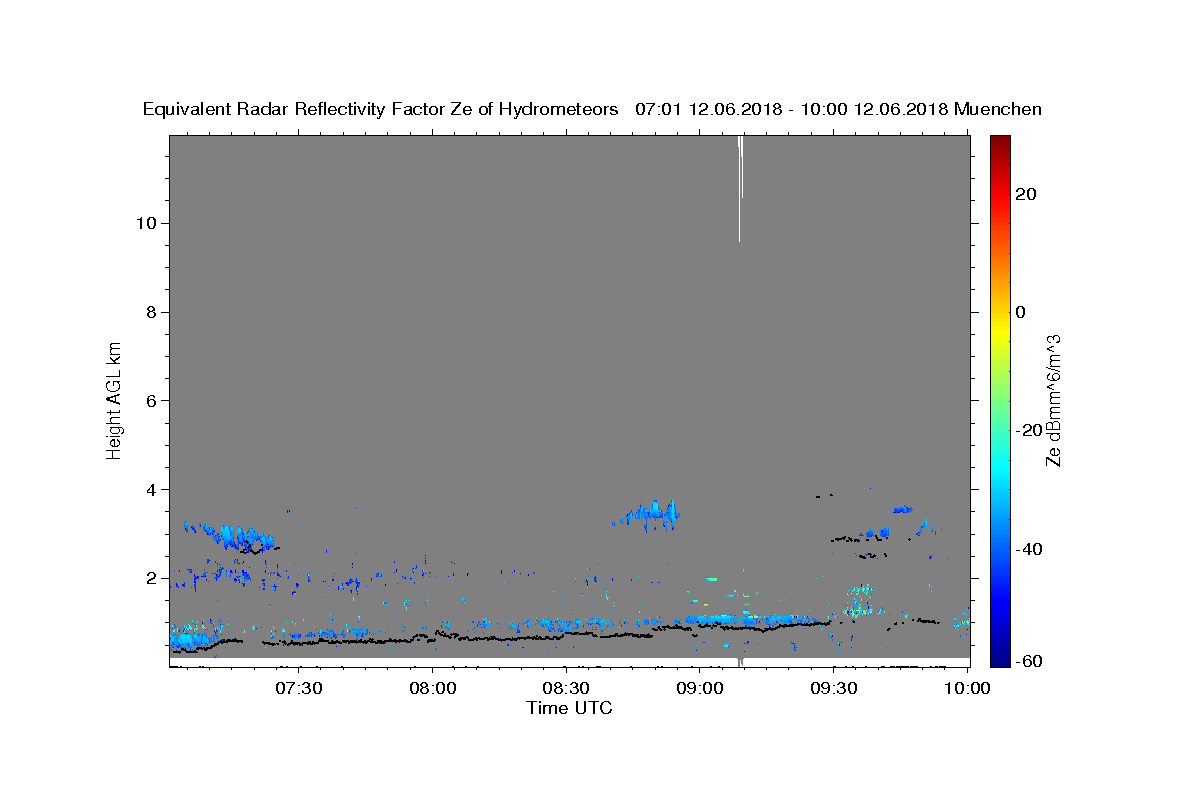Click the height tick label '6'
This screenshot has width=1200, height=800.
(152, 401)
